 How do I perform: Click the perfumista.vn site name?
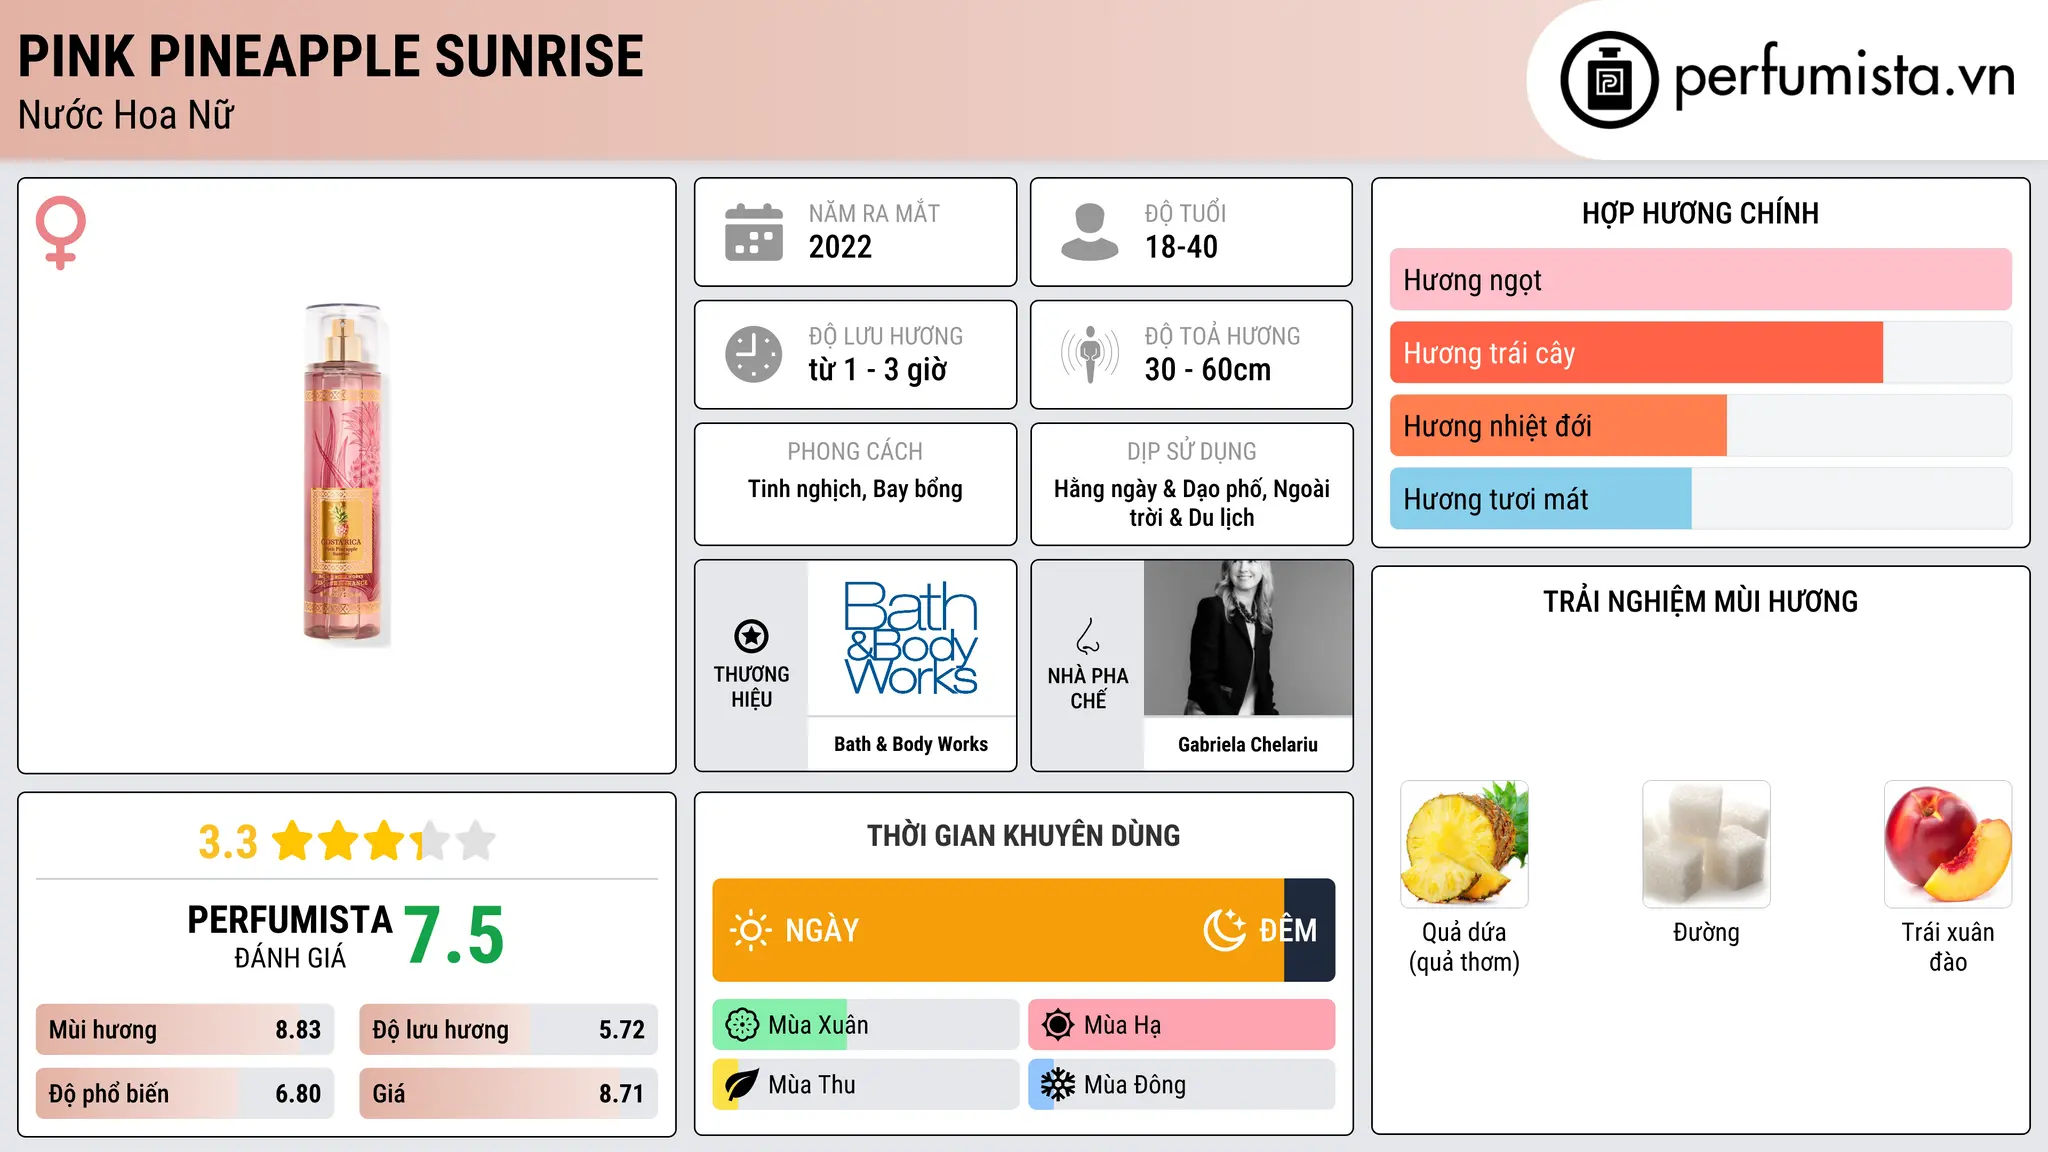[x=1845, y=76]
